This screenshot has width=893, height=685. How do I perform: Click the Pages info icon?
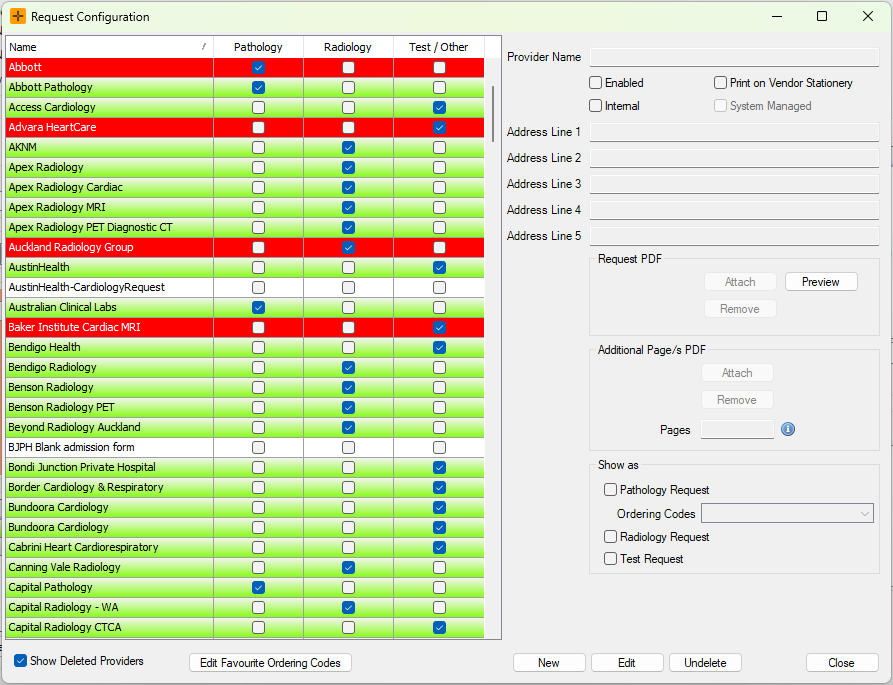coord(788,429)
